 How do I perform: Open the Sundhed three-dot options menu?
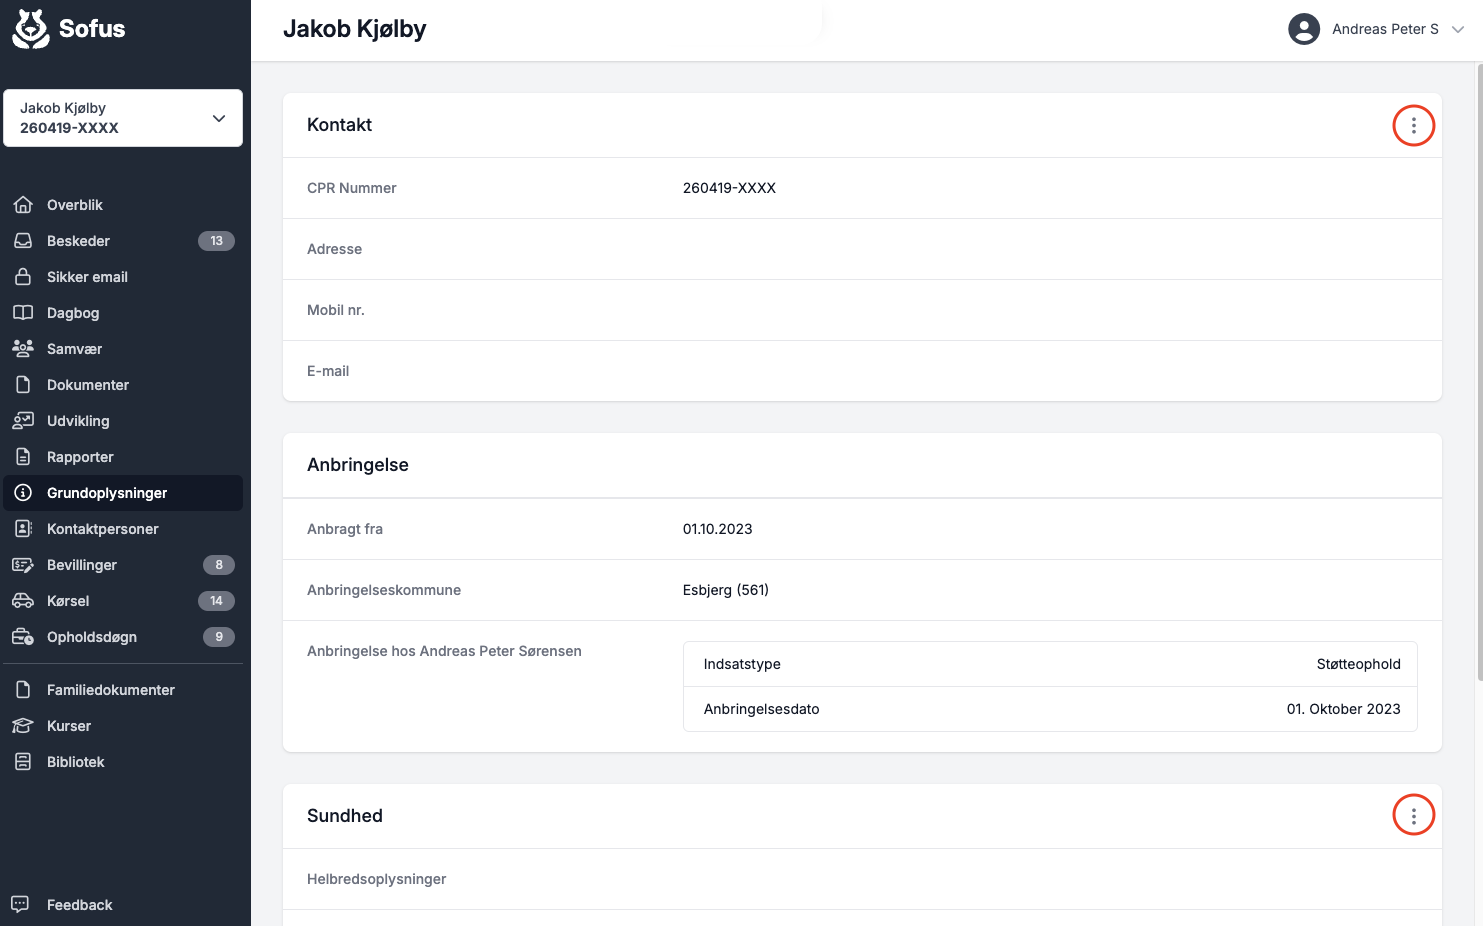(1413, 816)
